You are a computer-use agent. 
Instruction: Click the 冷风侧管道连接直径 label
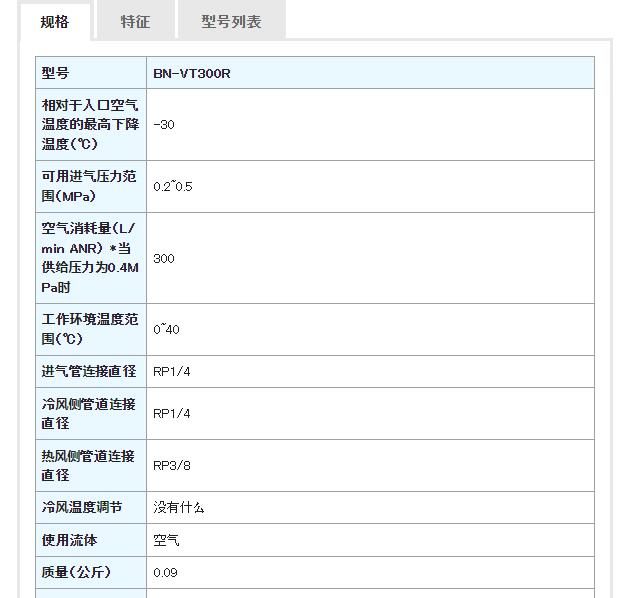pos(88,413)
